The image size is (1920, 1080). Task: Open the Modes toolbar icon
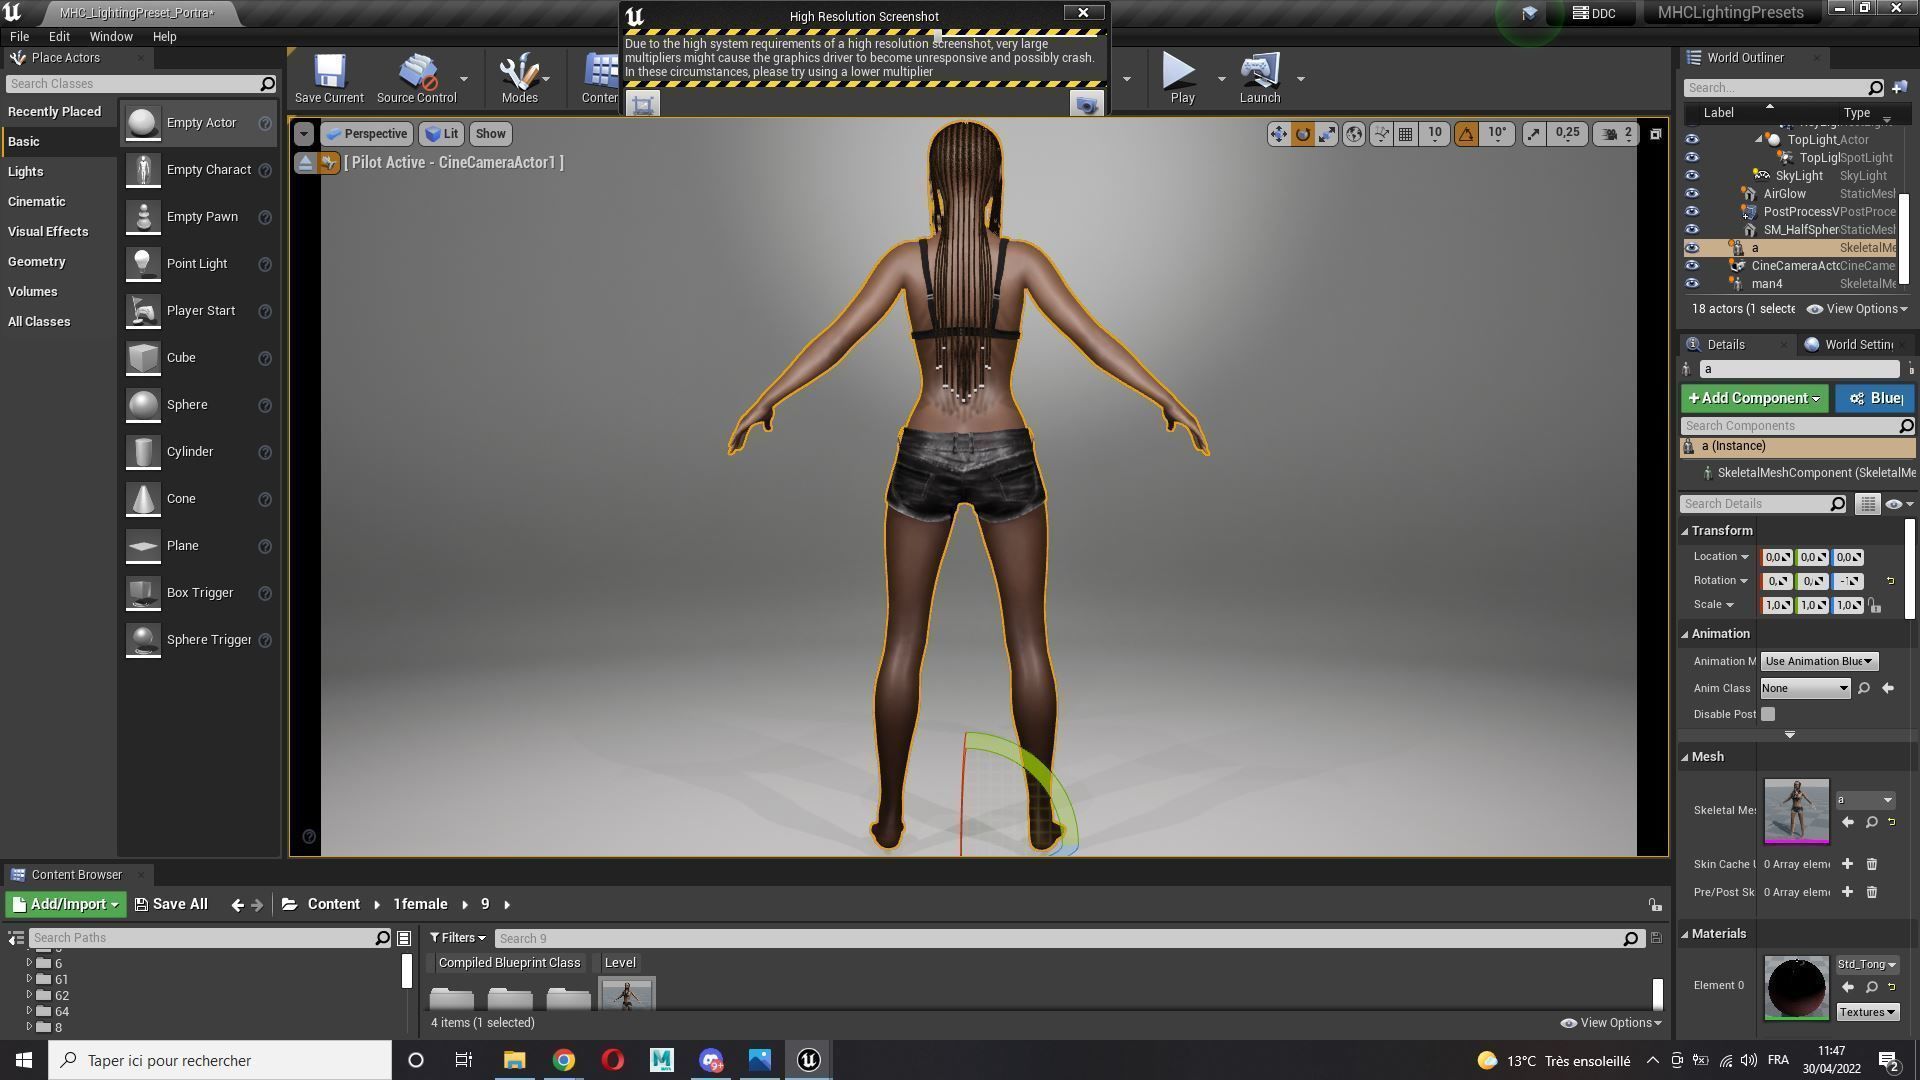coord(519,78)
